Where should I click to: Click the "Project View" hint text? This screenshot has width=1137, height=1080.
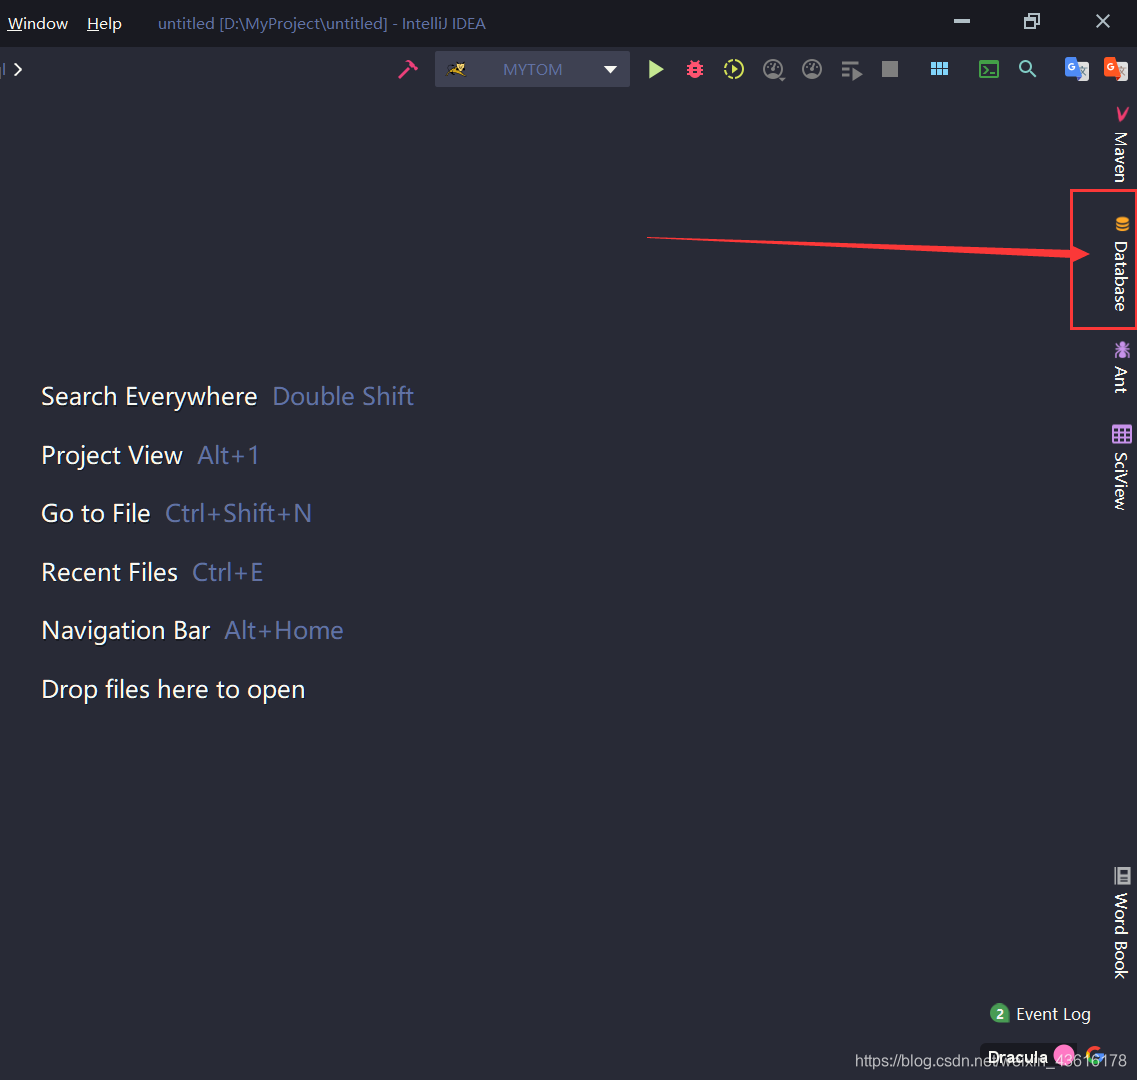tap(112, 456)
